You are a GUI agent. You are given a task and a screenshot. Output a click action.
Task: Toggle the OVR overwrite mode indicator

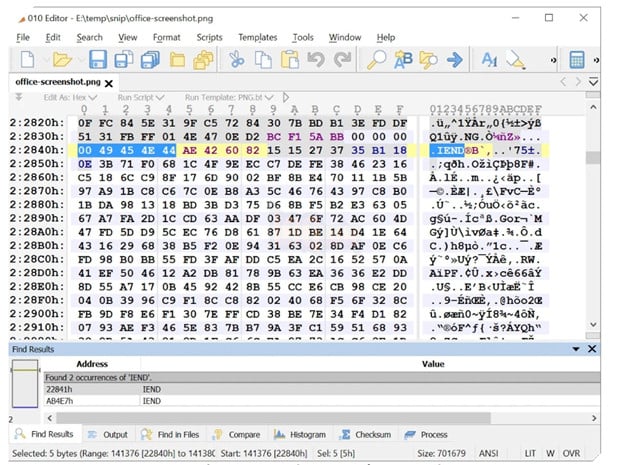pos(571,453)
